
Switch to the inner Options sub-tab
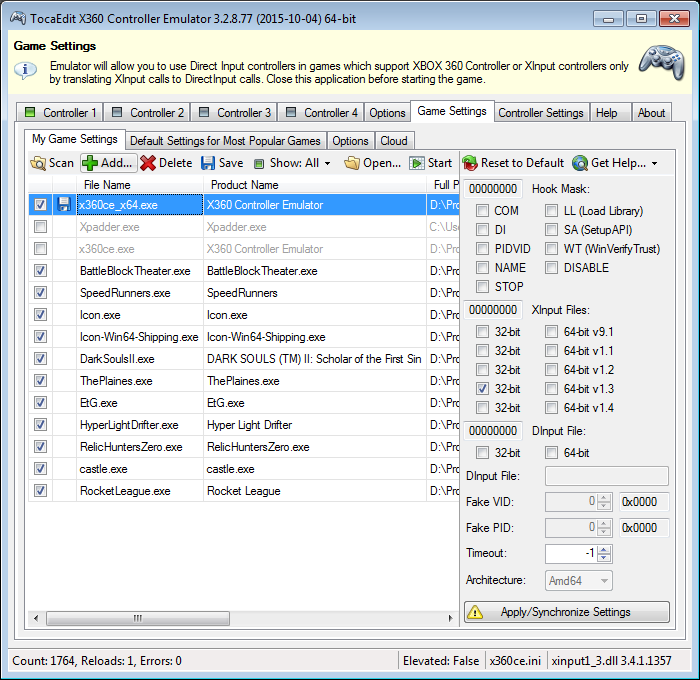pos(350,141)
